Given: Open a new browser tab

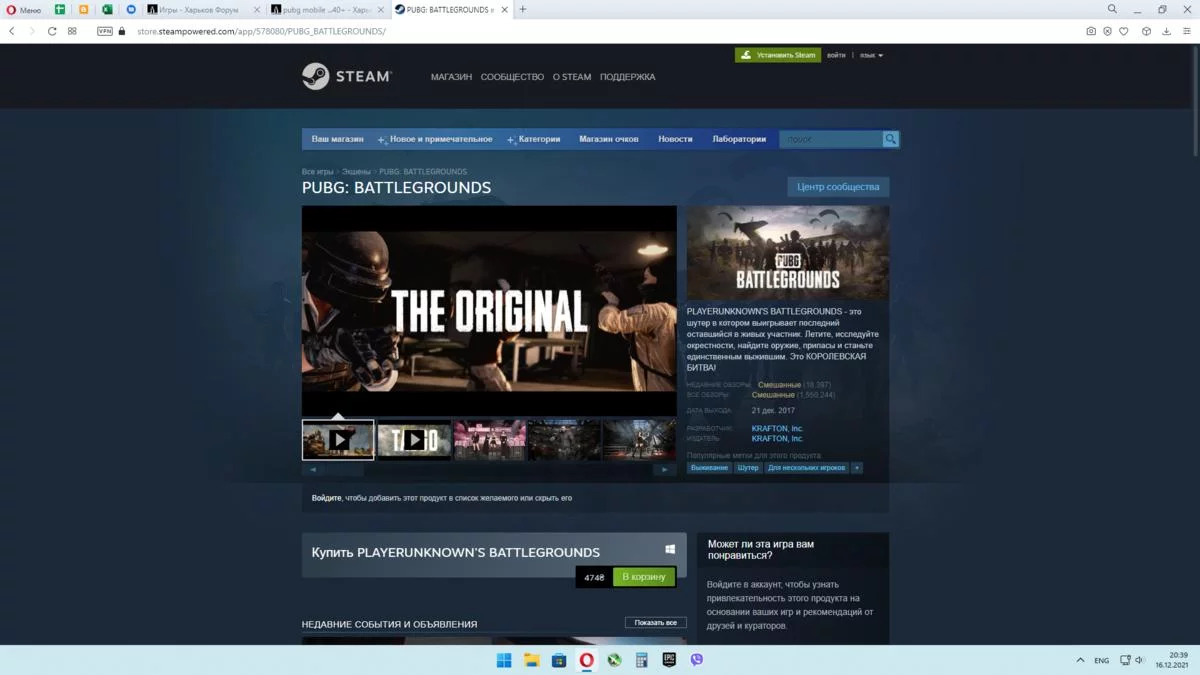Looking at the screenshot, I should click(522, 9).
